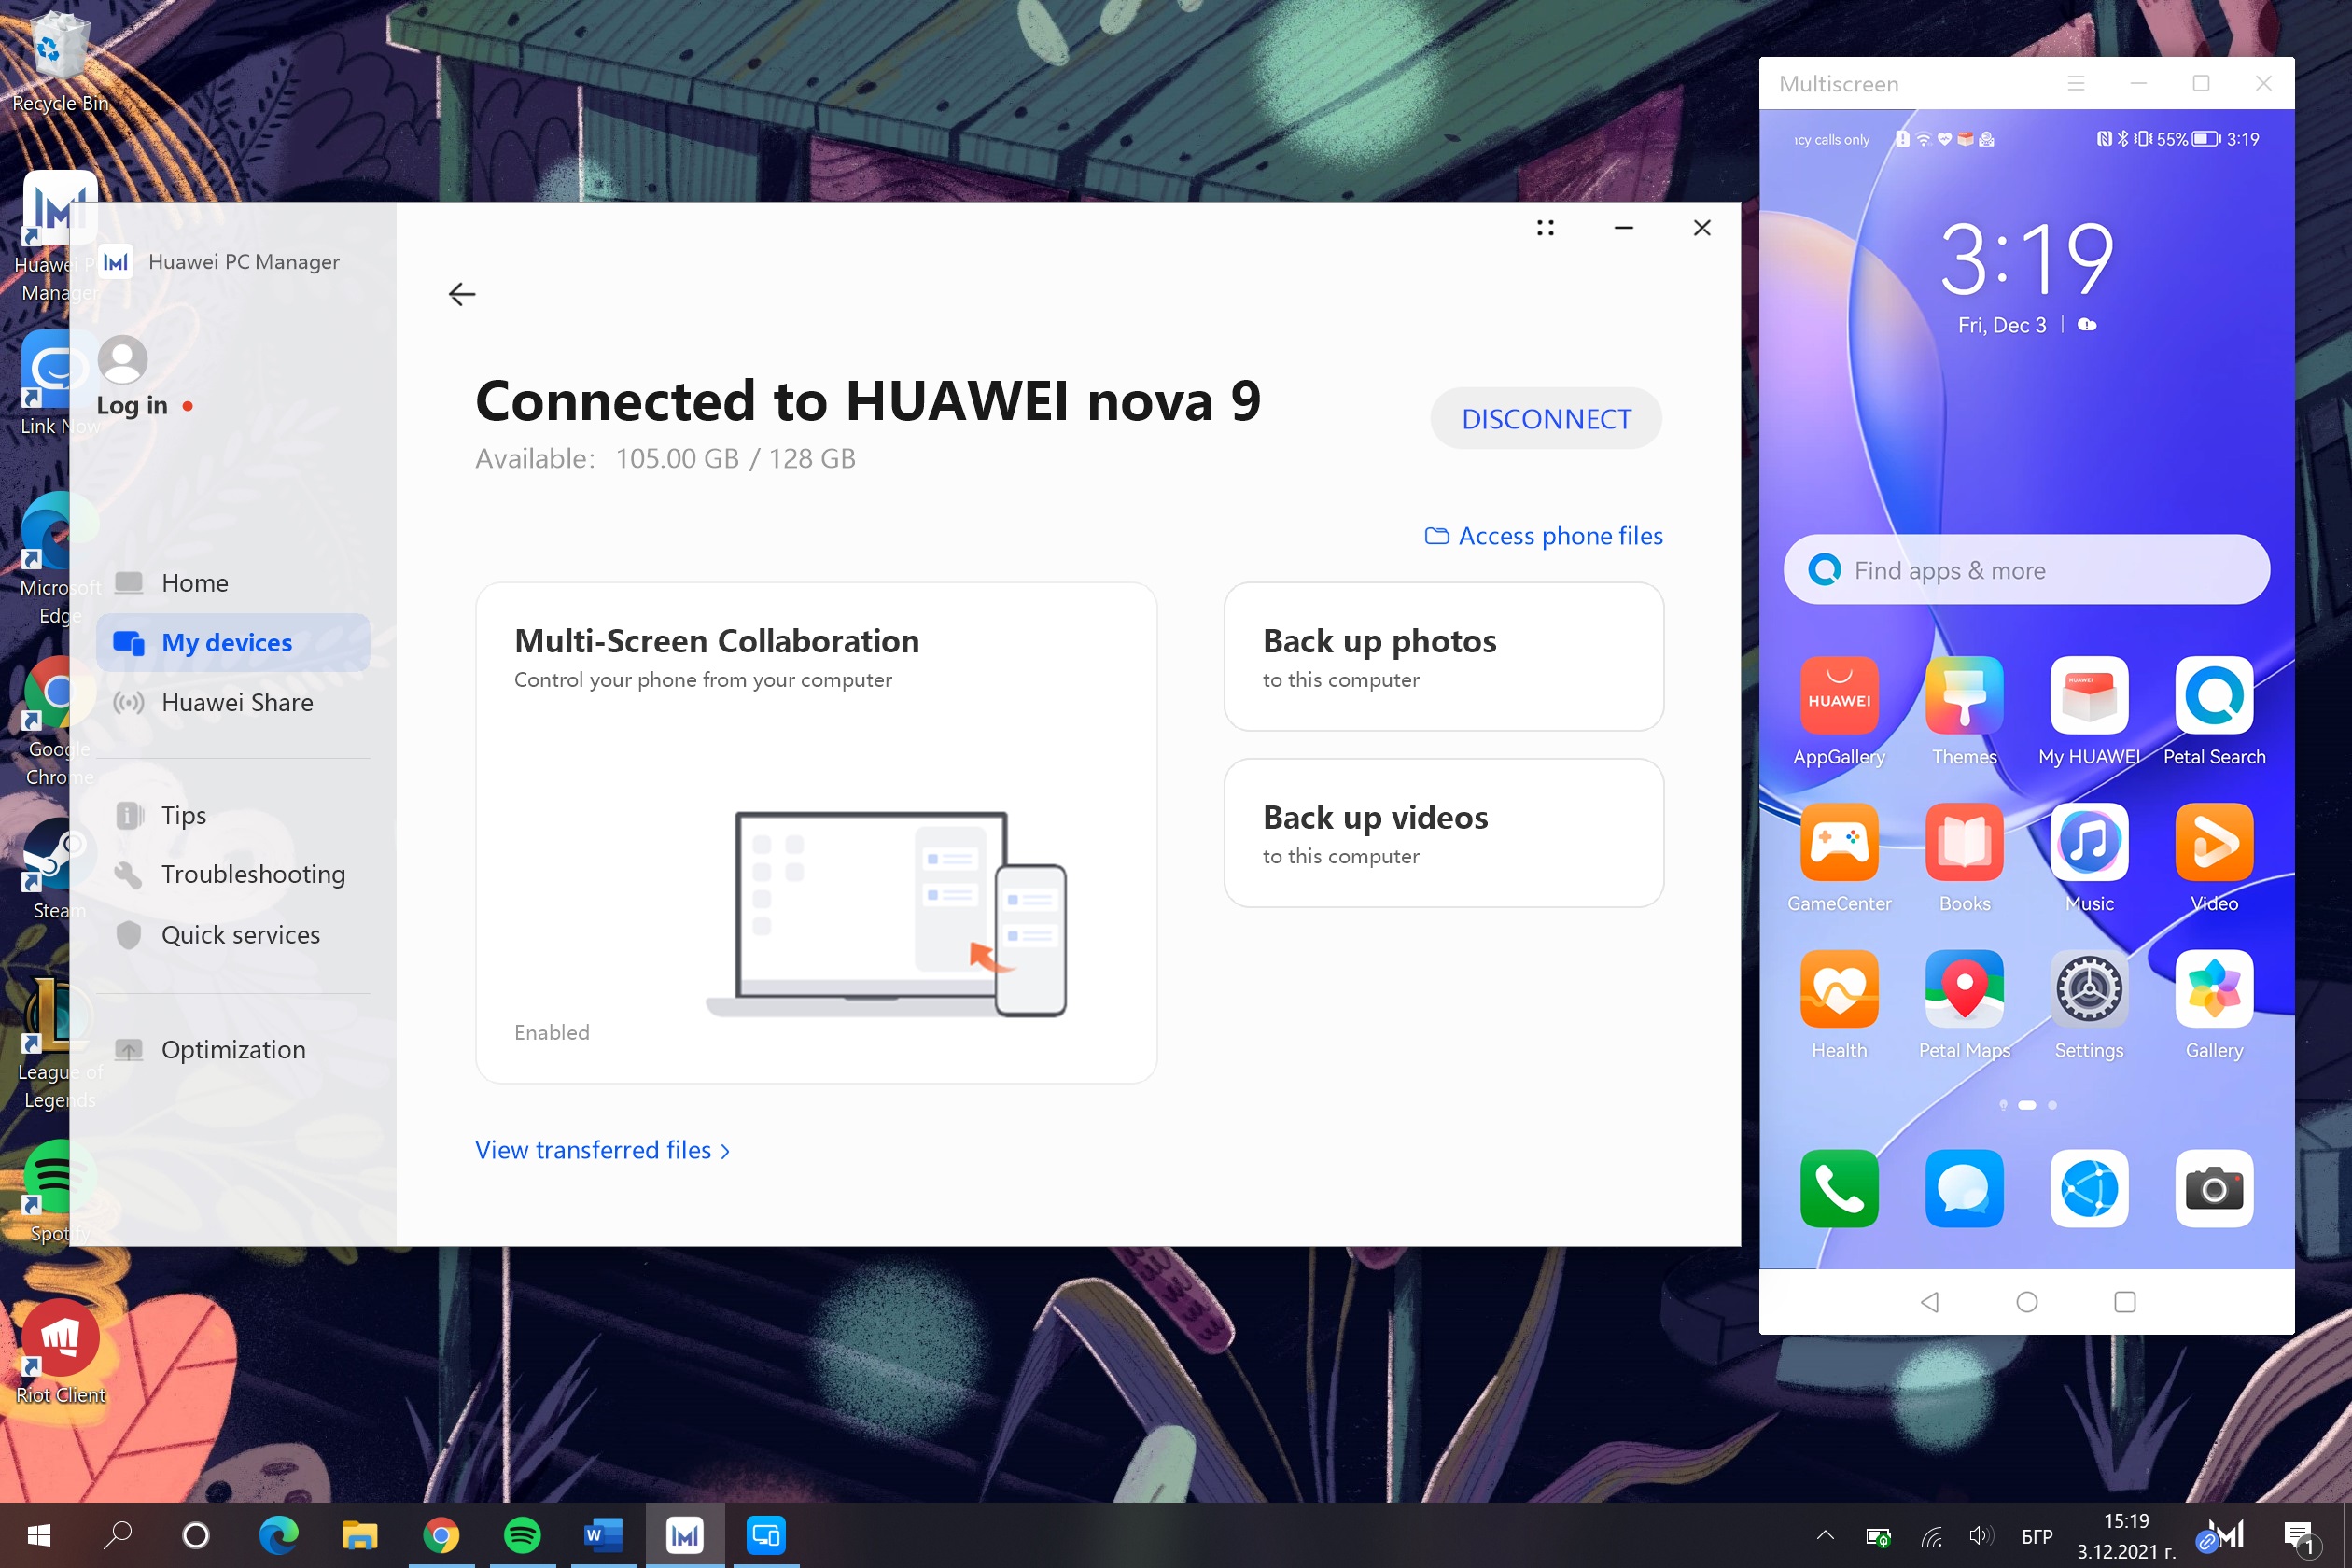
Task: Open the Health app
Action: (1838, 990)
